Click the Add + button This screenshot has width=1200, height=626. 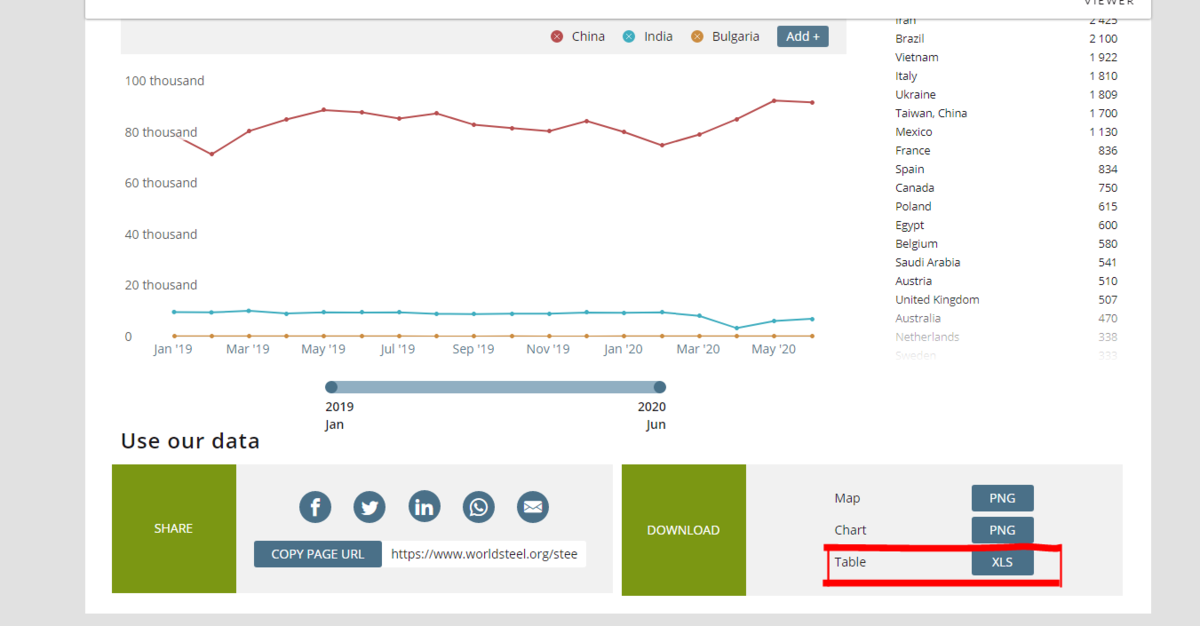[803, 36]
